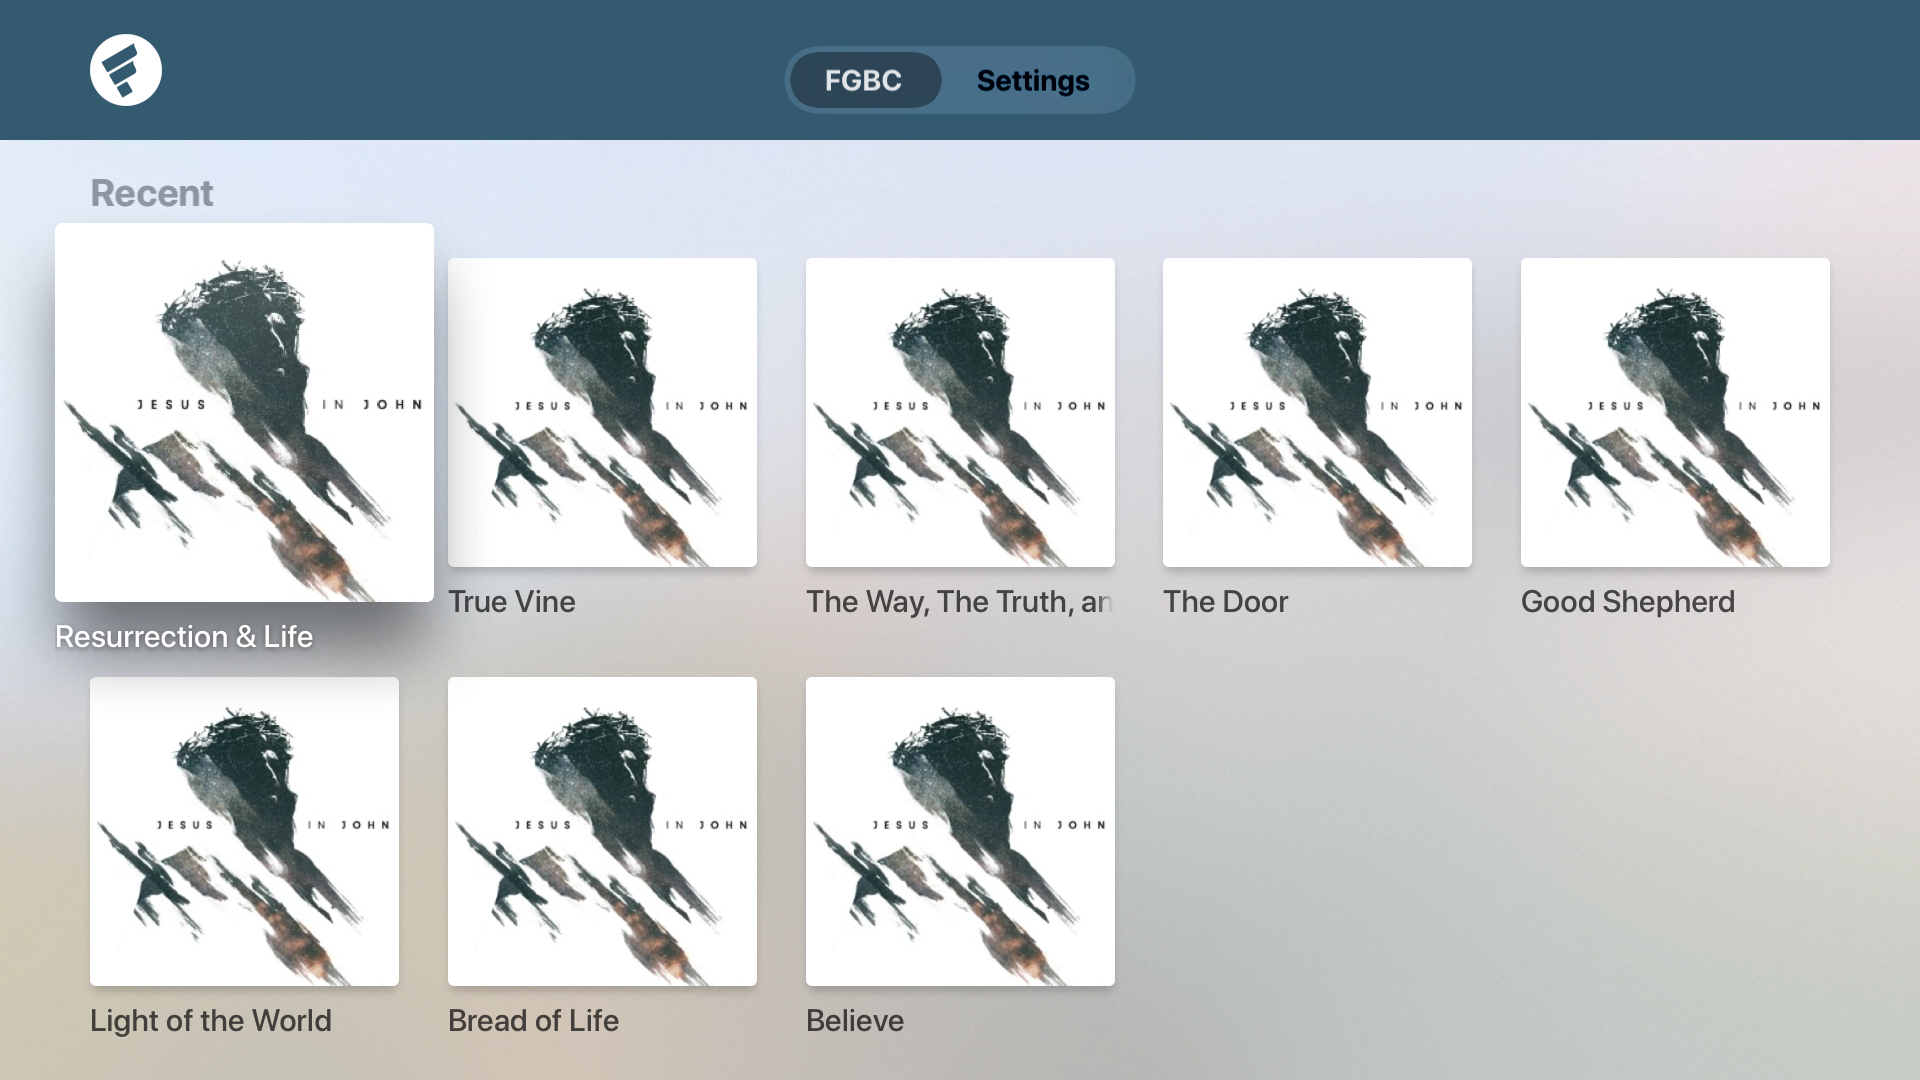Open the Settings tab
Viewport: 1920px width, 1080px height.
coord(1033,80)
